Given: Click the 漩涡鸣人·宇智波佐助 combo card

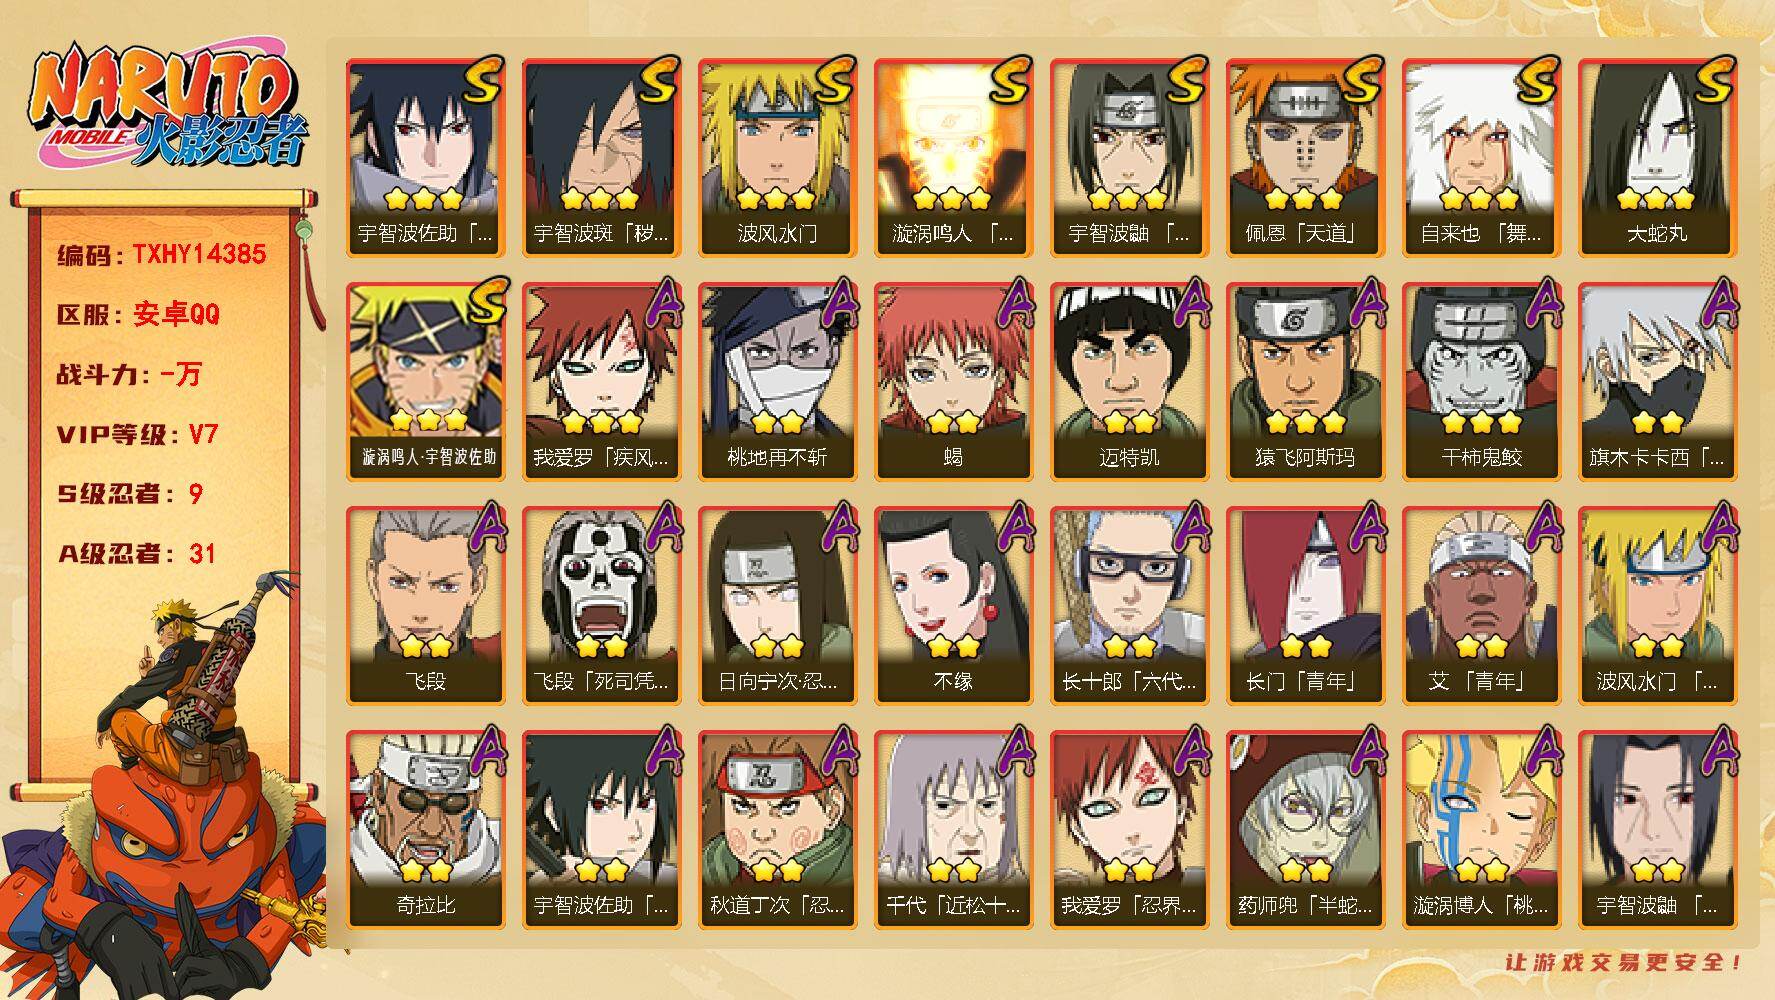Looking at the screenshot, I should (425, 382).
